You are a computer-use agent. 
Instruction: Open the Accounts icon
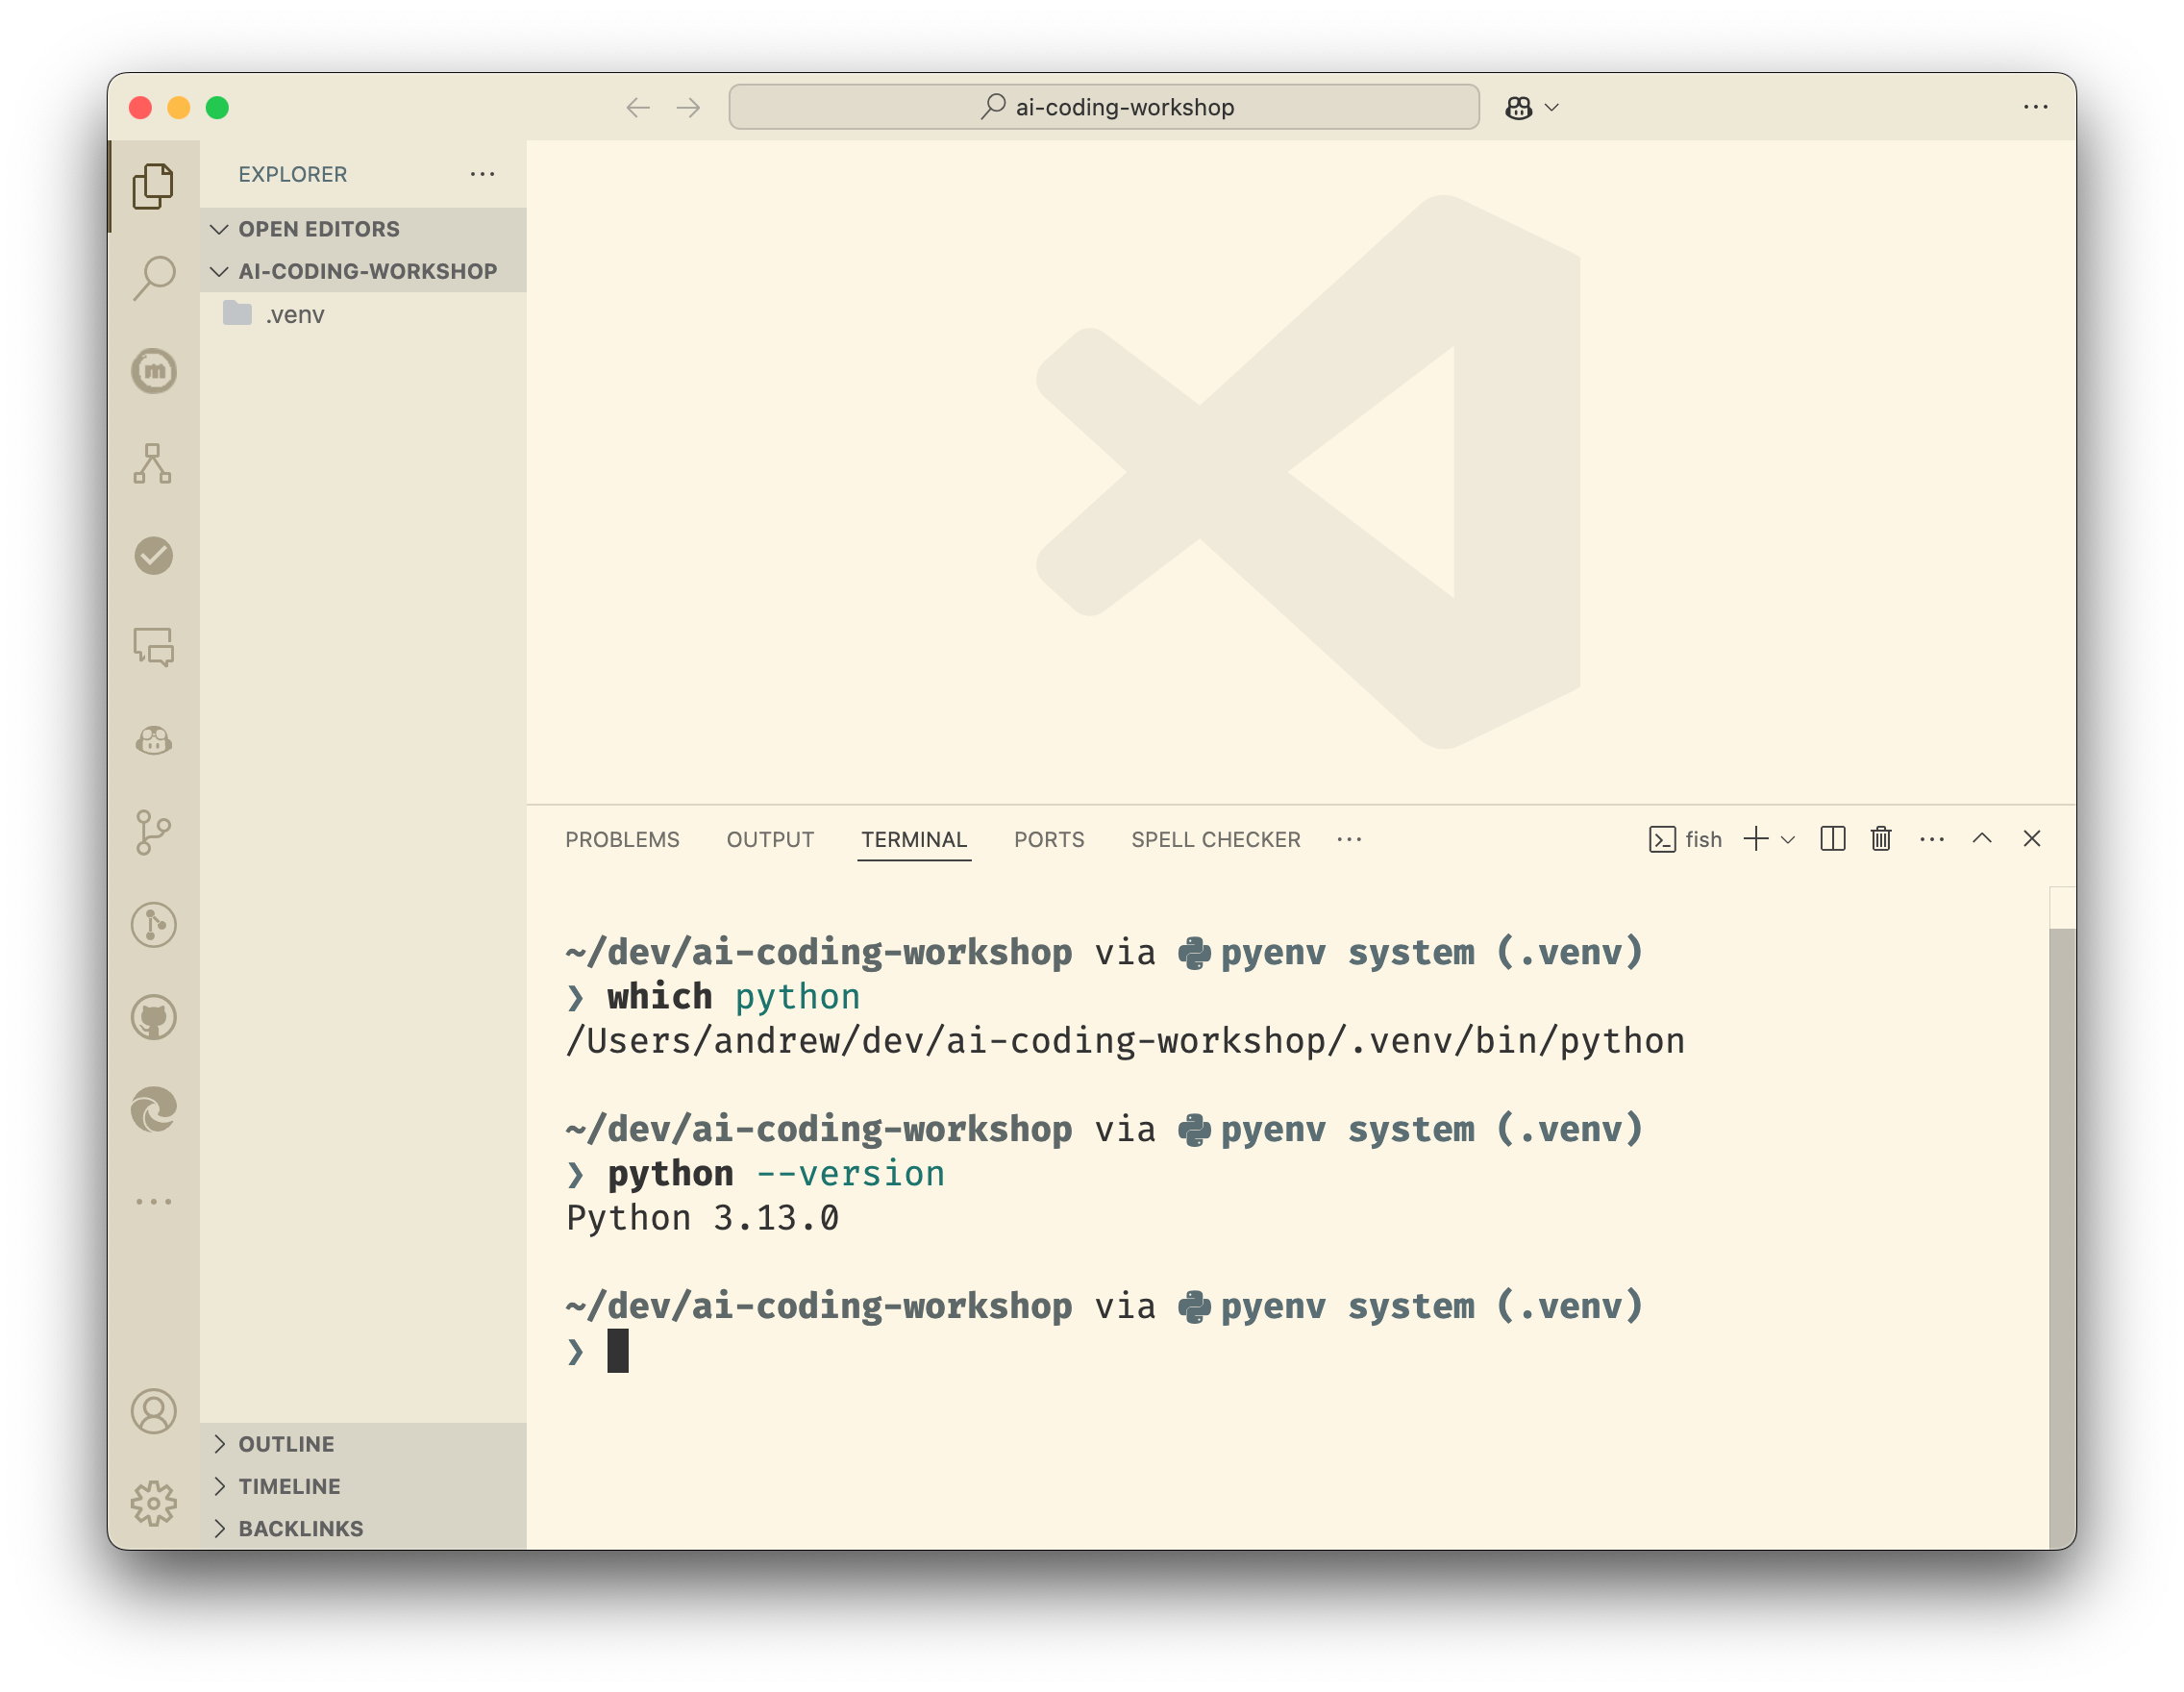pyautogui.click(x=153, y=1411)
